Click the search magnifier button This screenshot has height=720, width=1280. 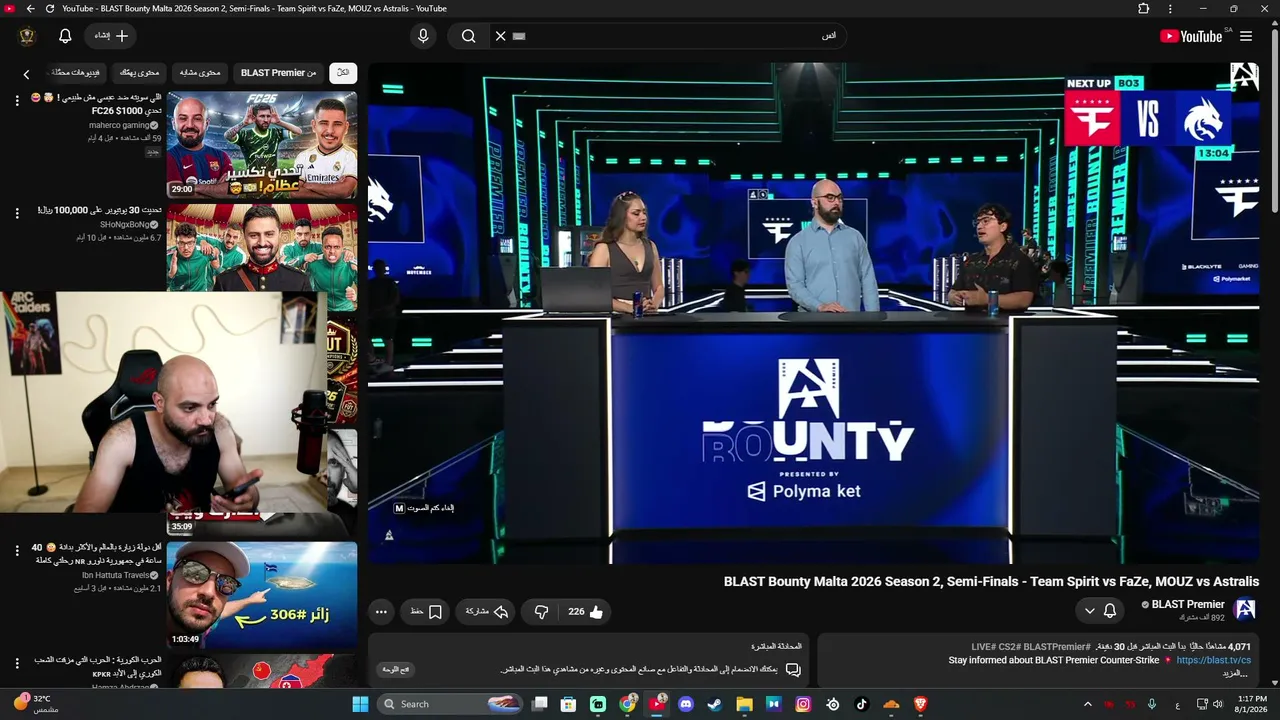(468, 36)
